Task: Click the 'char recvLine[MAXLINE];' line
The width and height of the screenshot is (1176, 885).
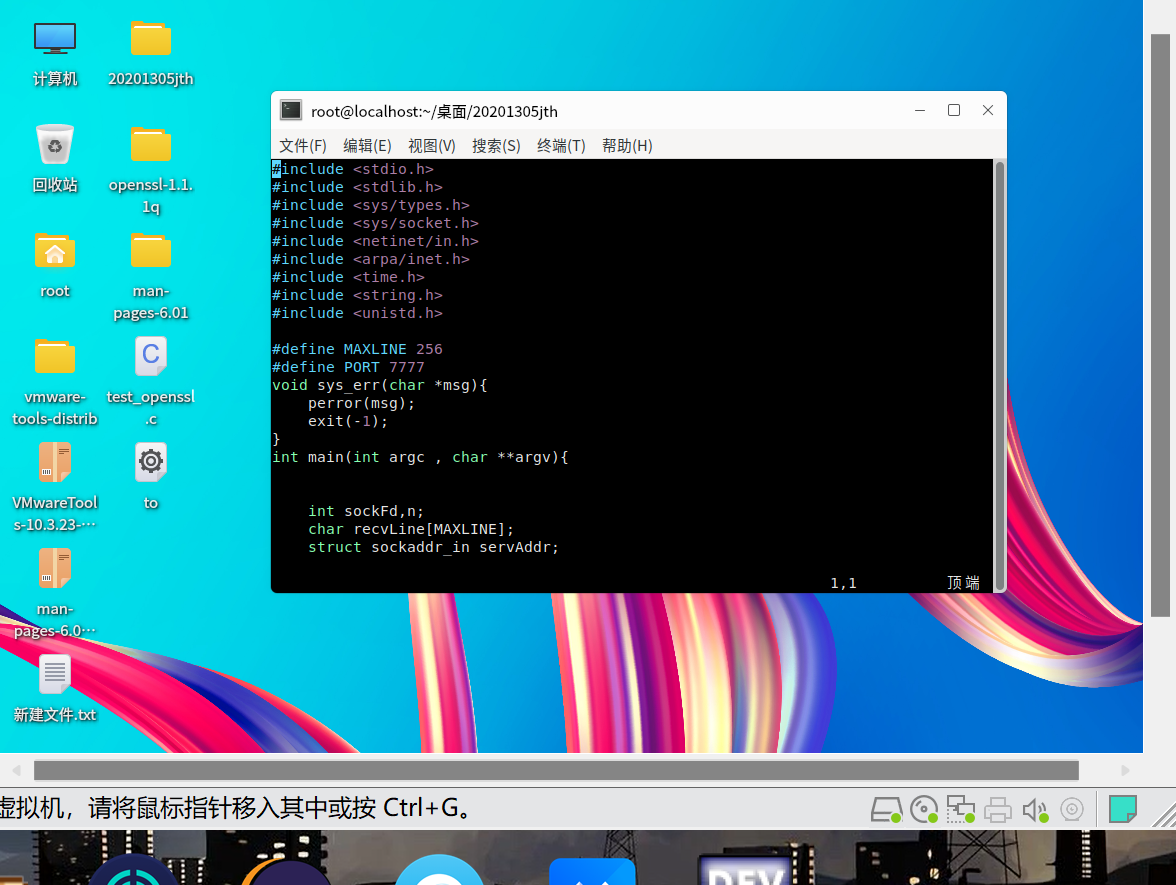Action: pos(411,529)
